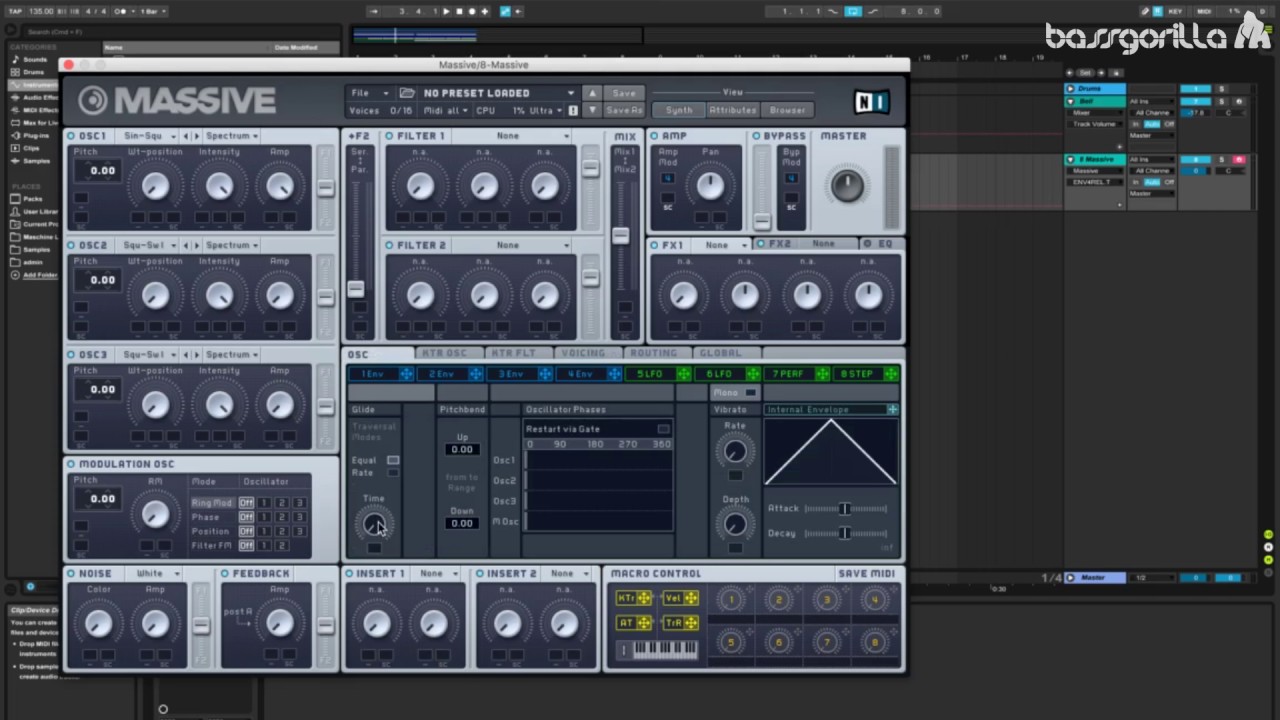This screenshot has height=720, width=1280.
Task: Toggle OSC3 on/off power button
Action: click(71, 355)
